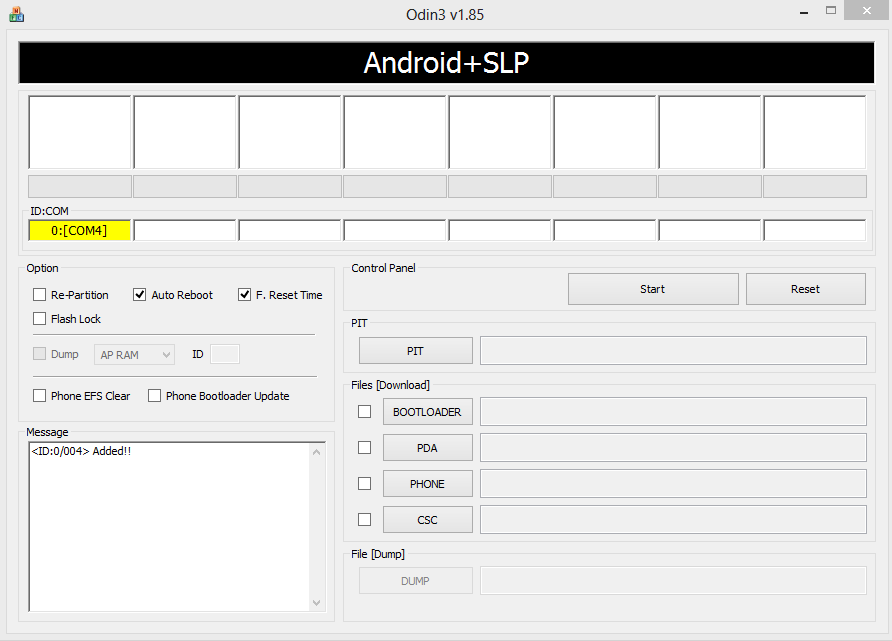Click the Reset button
Screen dimensions: 892x641
pyautogui.click(x=806, y=289)
